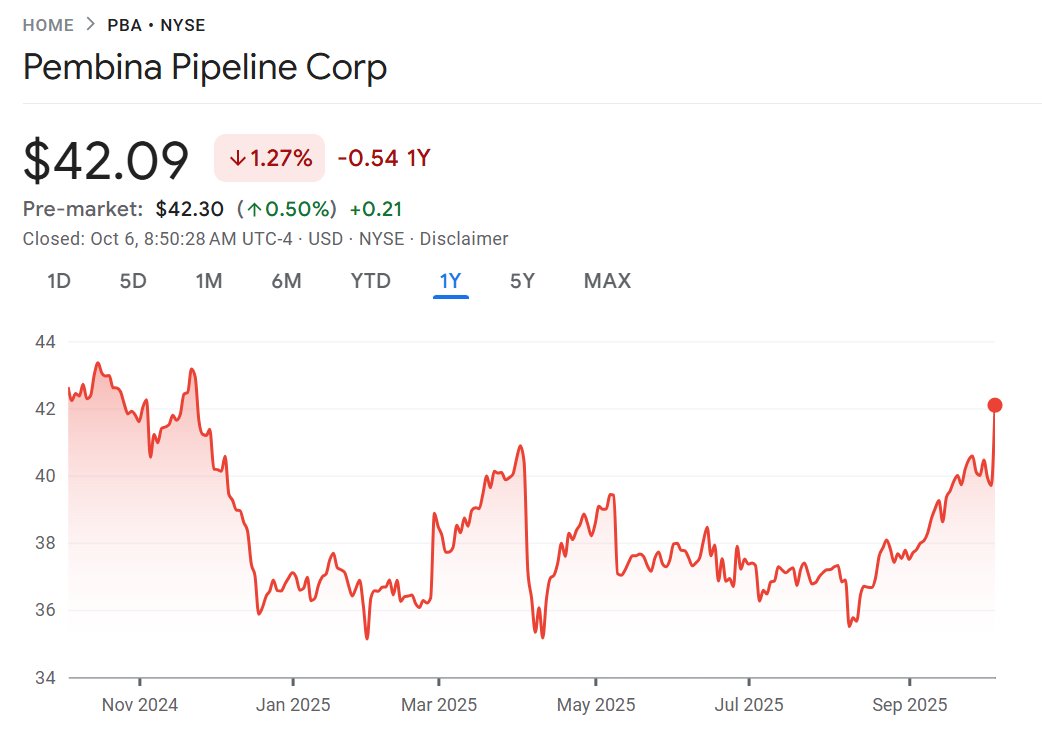
Task: Select the 5D range tab
Action: pos(133,281)
